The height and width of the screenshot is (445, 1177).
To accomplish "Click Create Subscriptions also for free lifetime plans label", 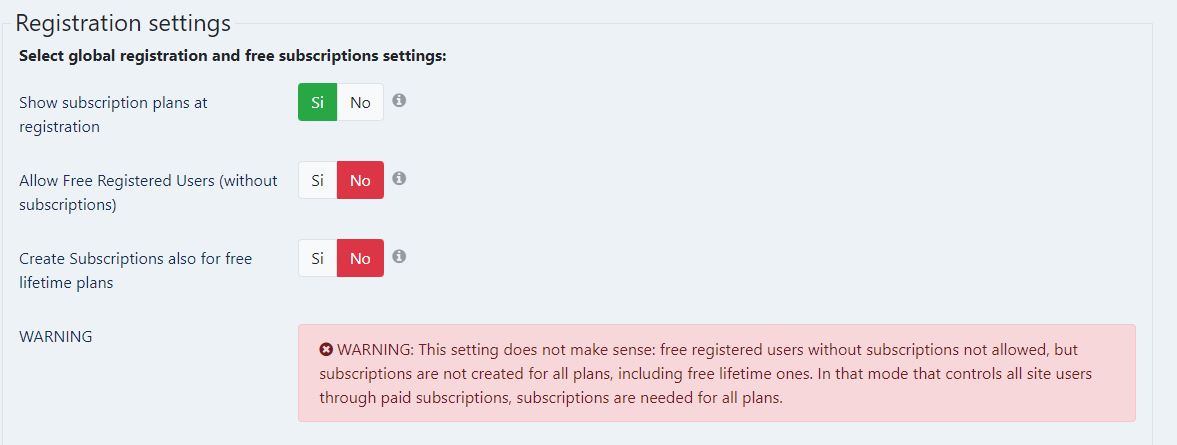I will click(135, 270).
